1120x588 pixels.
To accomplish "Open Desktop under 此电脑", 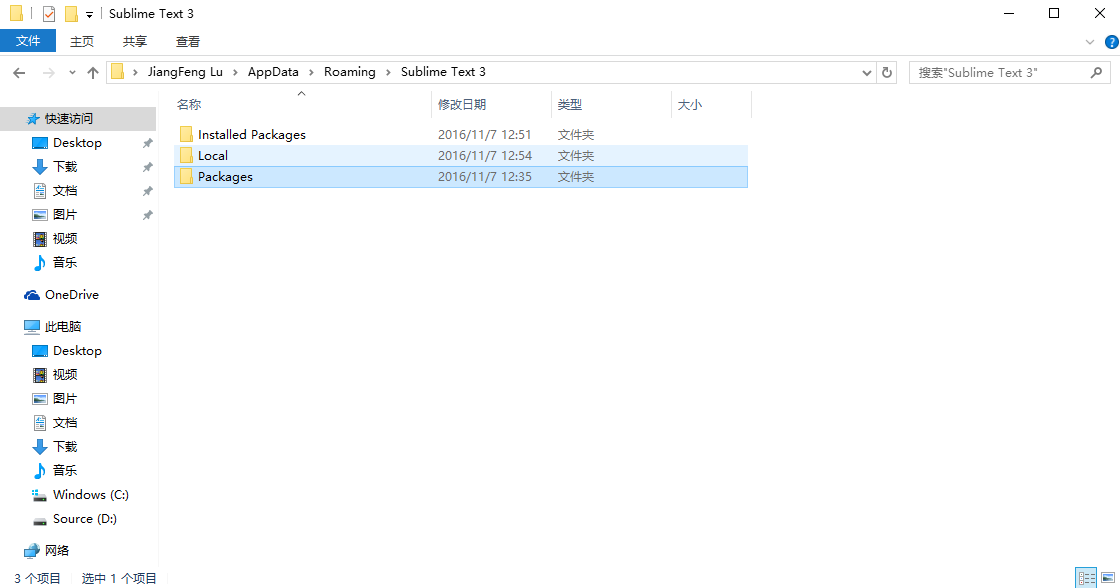I will point(77,351).
